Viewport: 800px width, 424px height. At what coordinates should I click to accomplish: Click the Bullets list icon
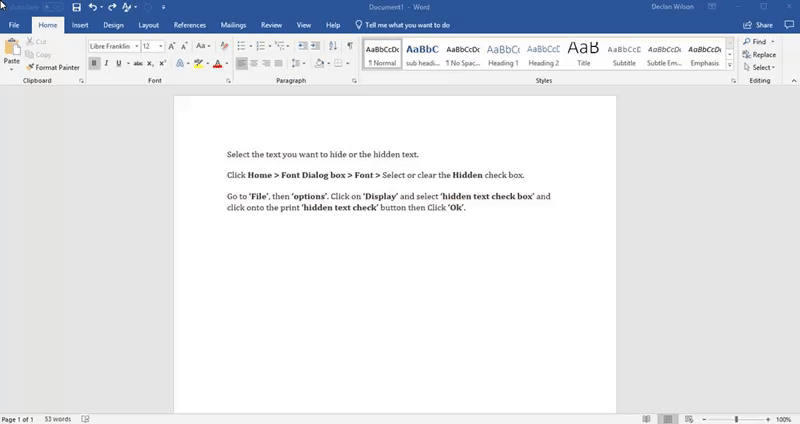243,46
